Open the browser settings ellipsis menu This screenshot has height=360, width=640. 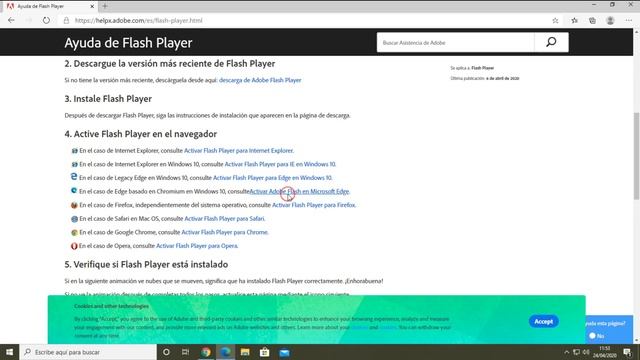pyautogui.click(x=628, y=20)
